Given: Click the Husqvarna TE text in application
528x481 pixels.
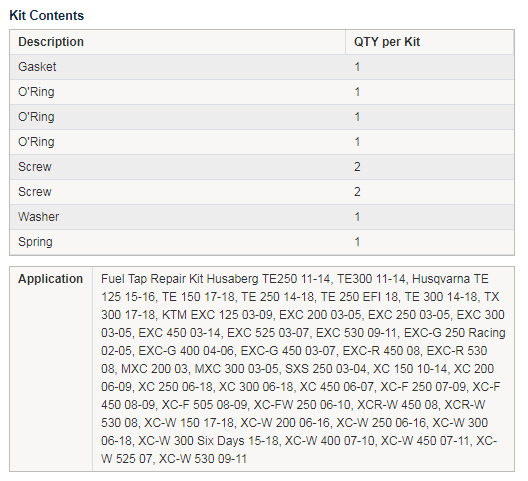Looking at the screenshot, I should pyautogui.click(x=450, y=279).
